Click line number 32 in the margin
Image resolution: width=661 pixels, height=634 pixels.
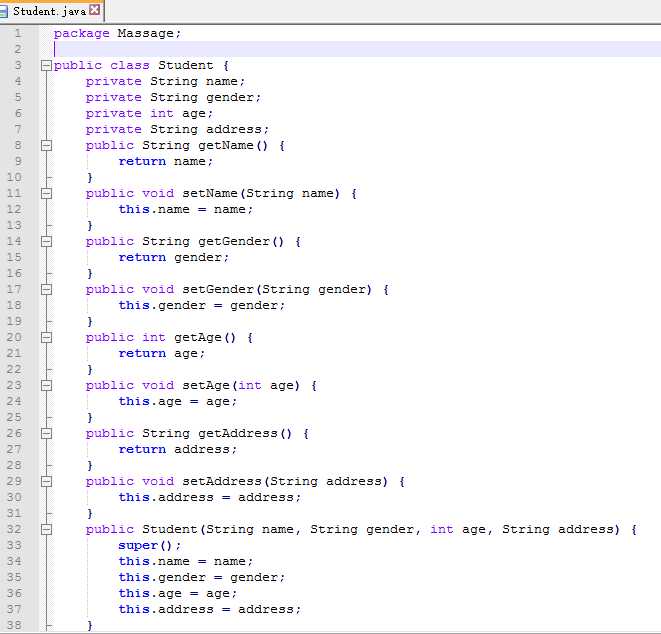point(14,530)
